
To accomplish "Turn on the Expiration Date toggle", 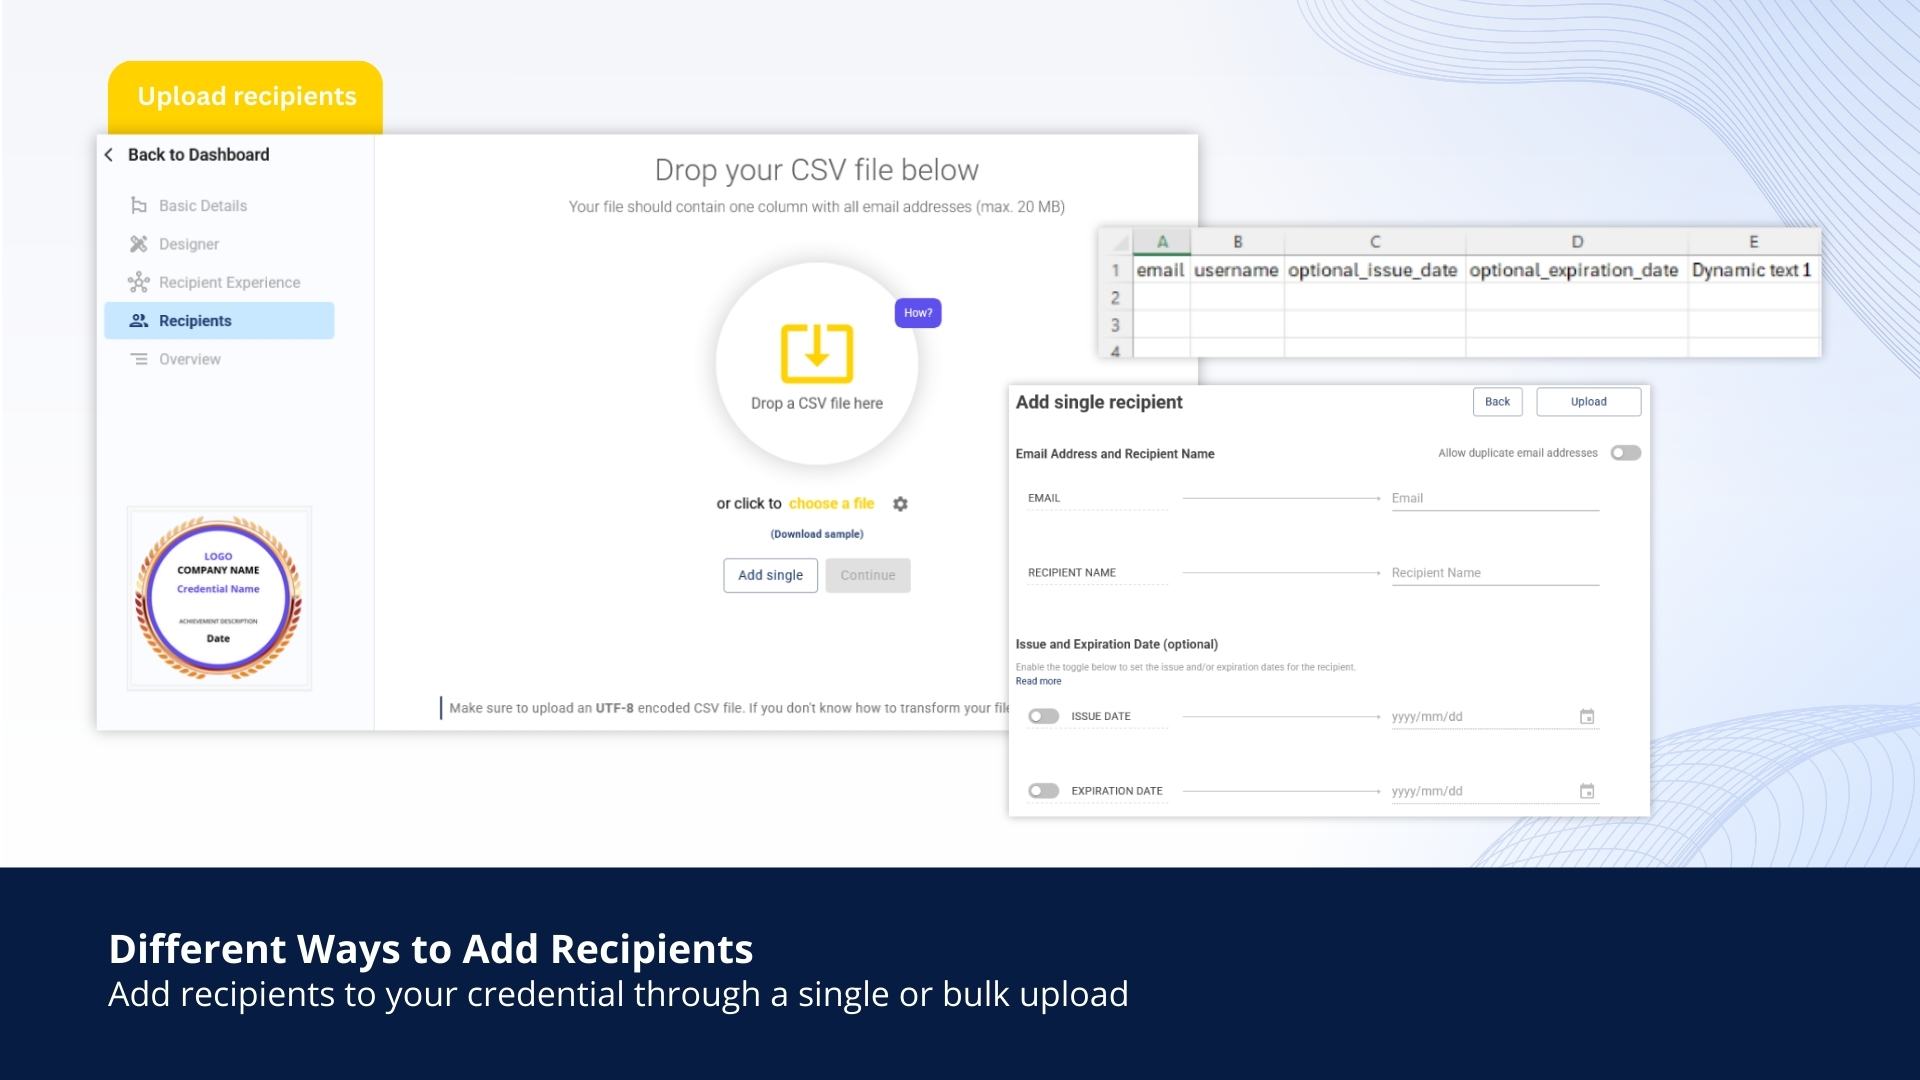I will coord(1043,791).
